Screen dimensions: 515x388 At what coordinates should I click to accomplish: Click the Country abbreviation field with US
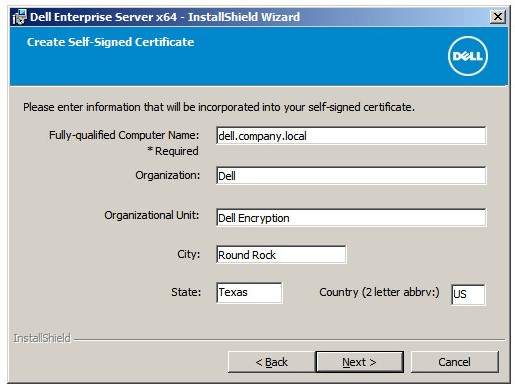(468, 294)
